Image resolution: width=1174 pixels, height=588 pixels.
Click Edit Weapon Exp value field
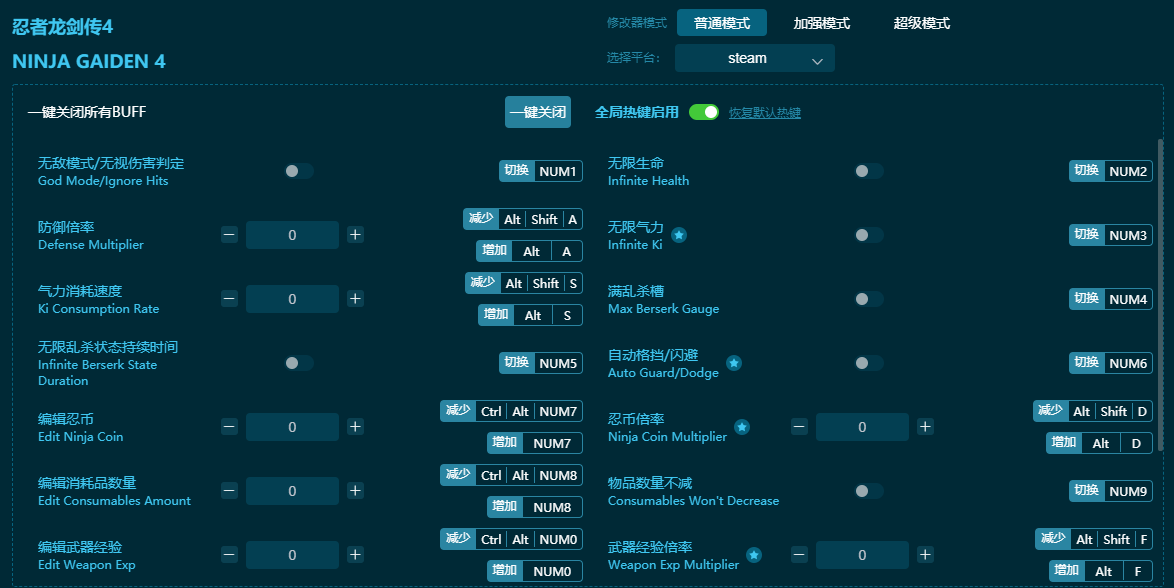(292, 555)
